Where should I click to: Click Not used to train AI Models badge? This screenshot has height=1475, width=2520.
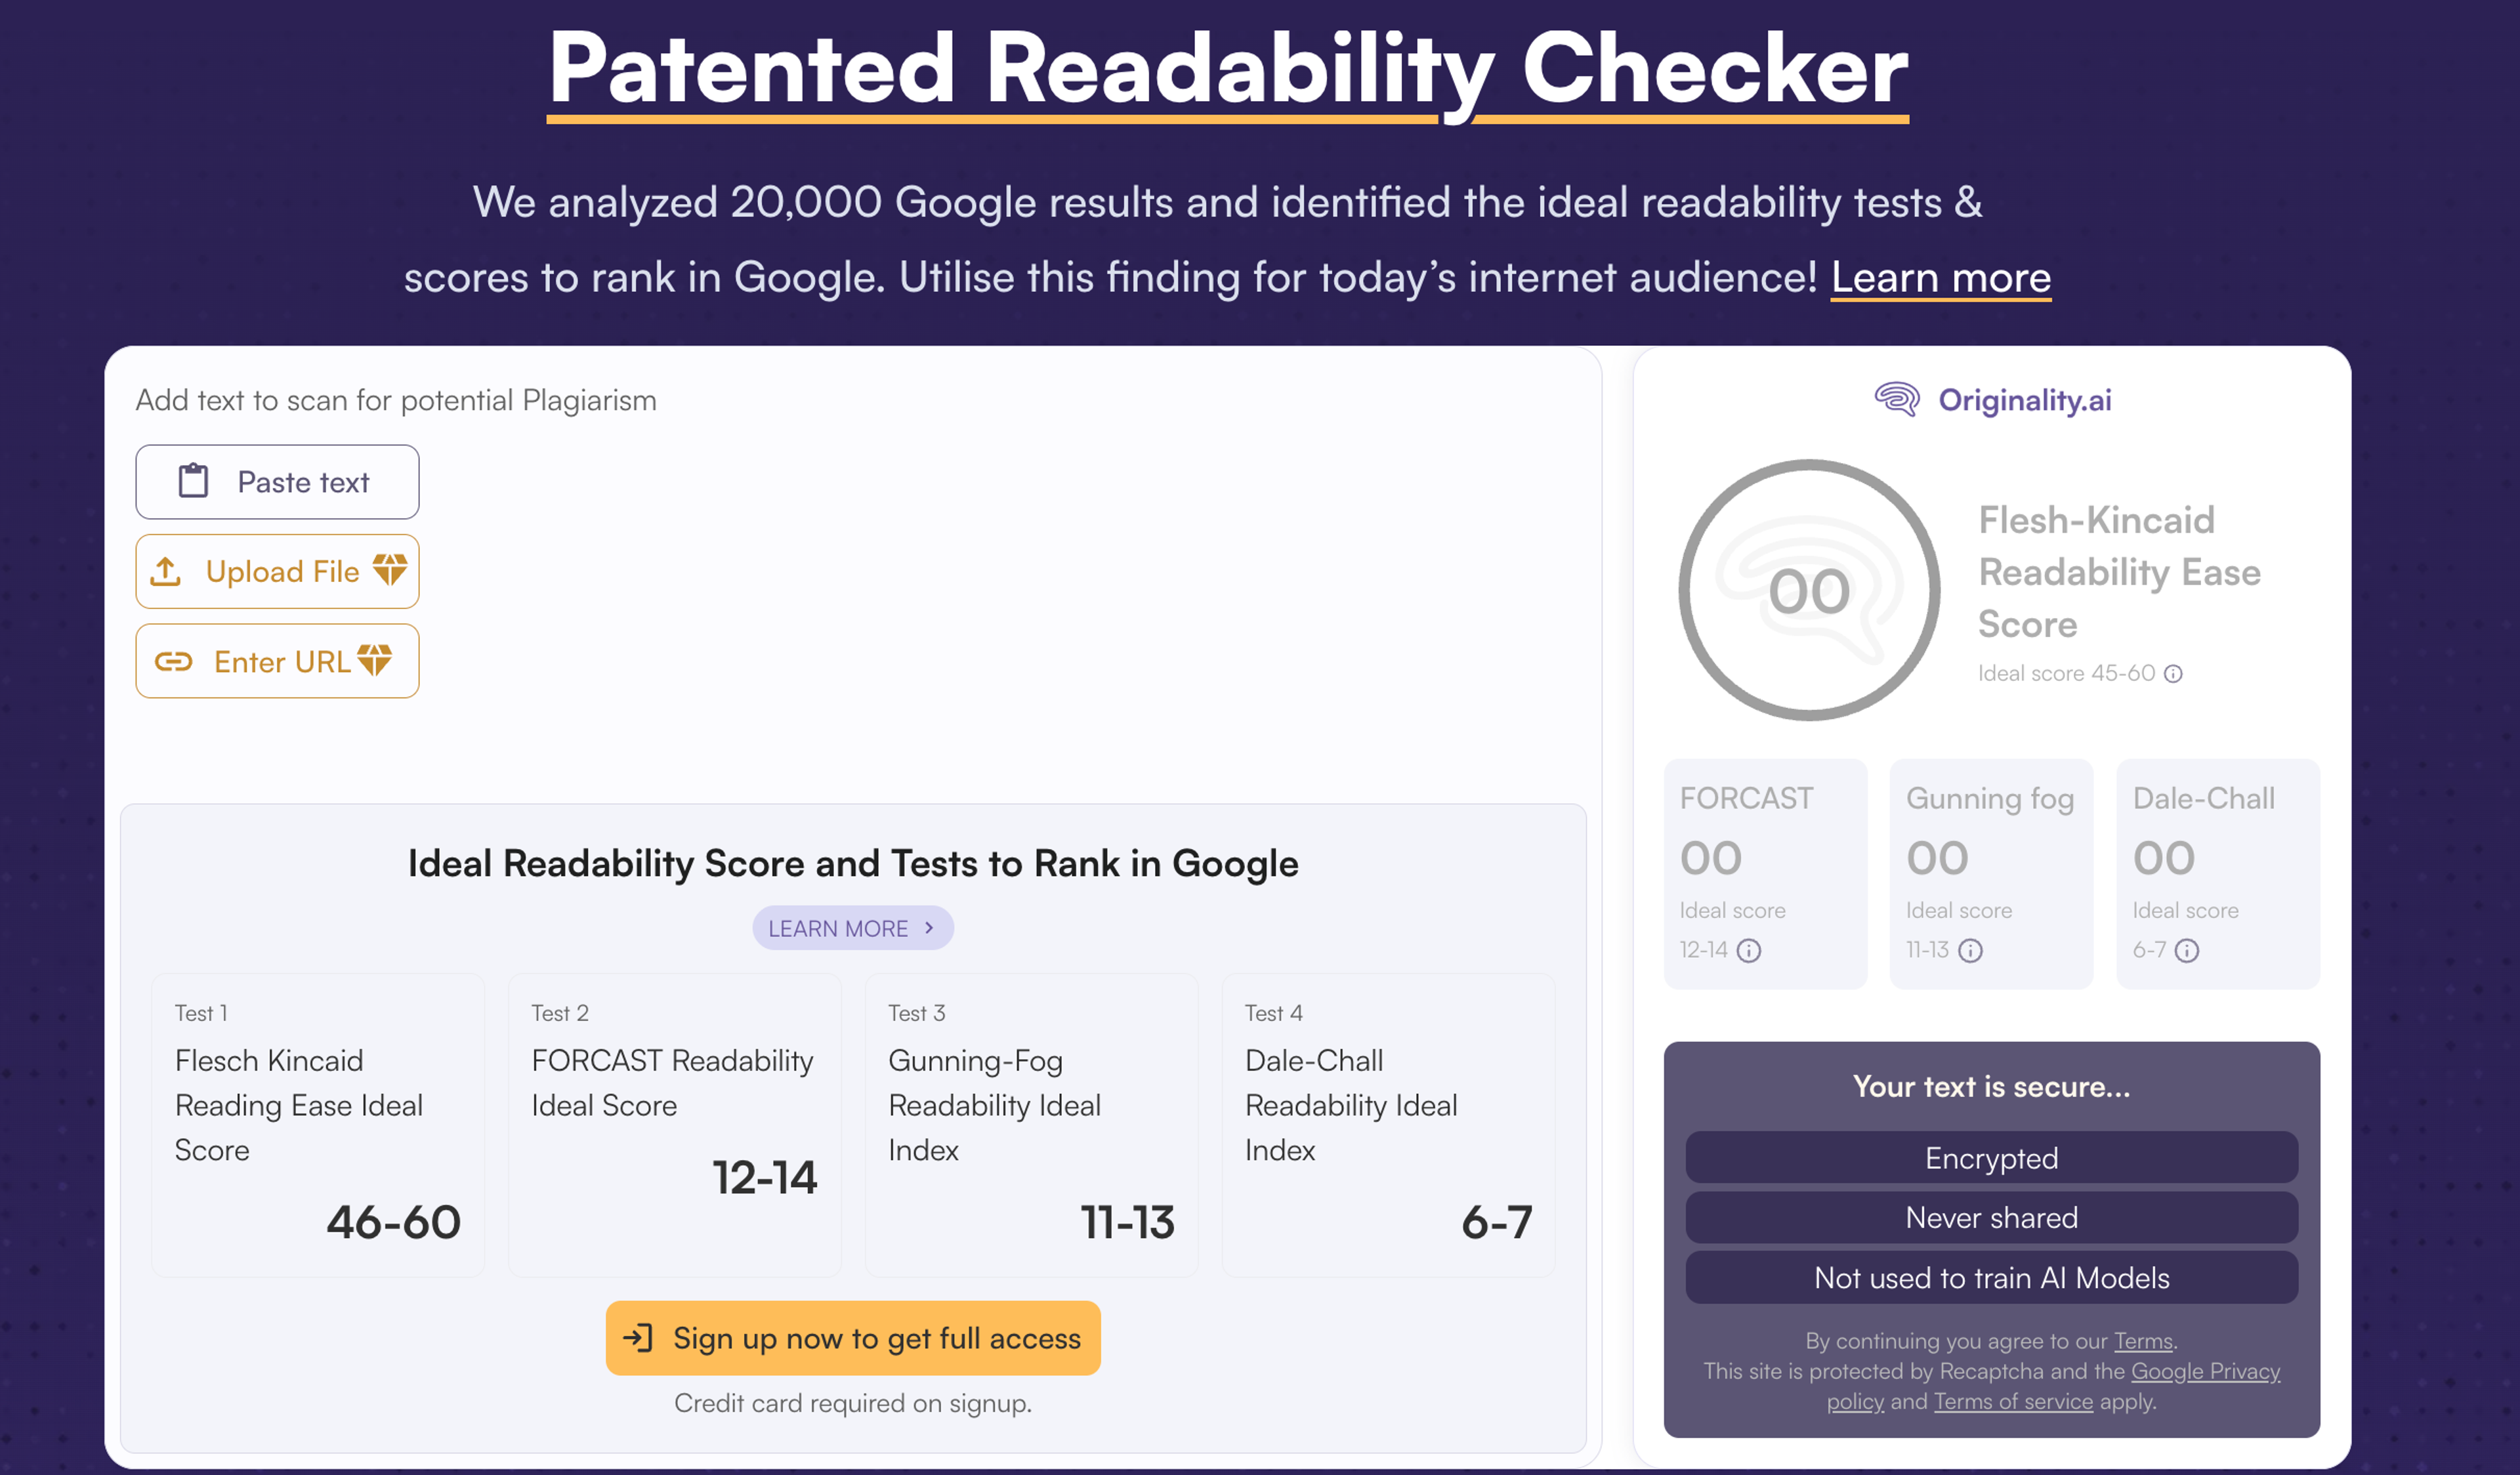point(1992,1277)
